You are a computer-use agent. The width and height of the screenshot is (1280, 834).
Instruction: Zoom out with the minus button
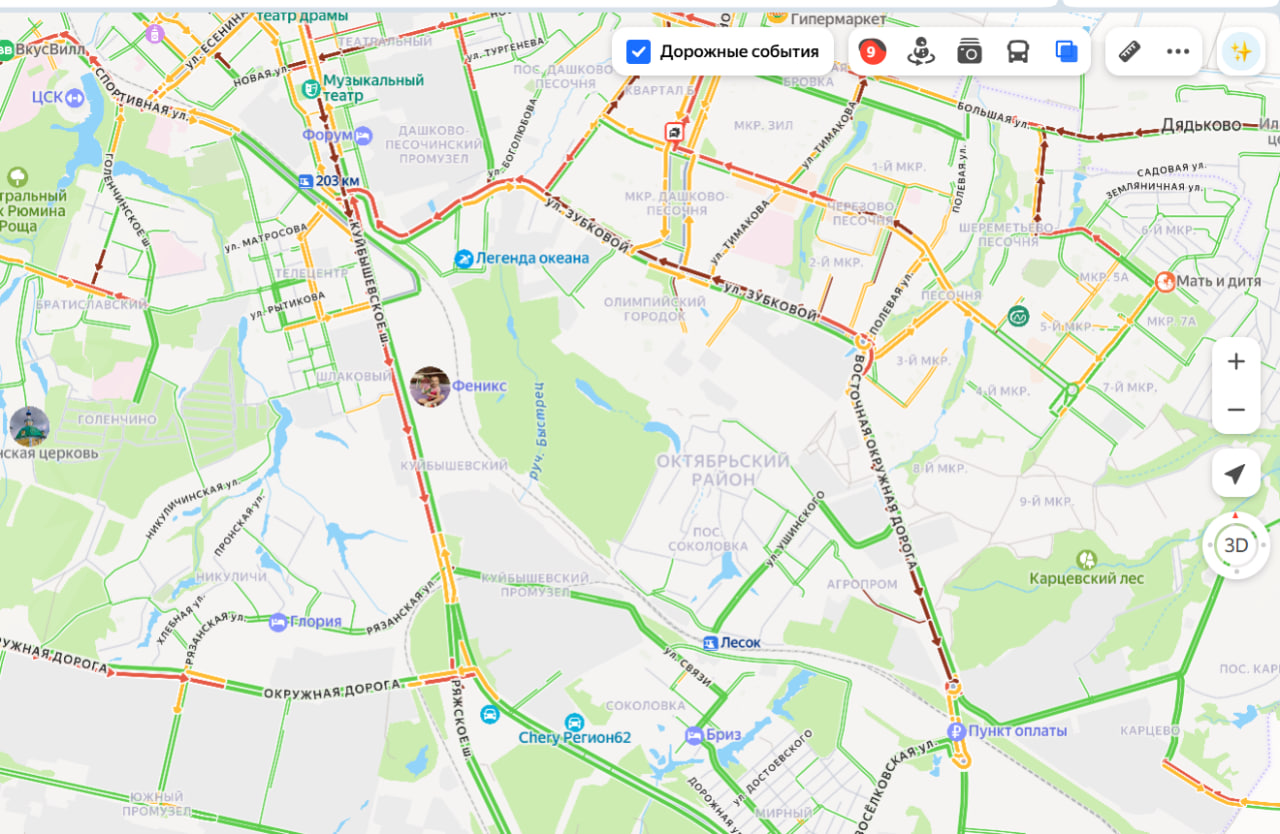pyautogui.click(x=1236, y=410)
